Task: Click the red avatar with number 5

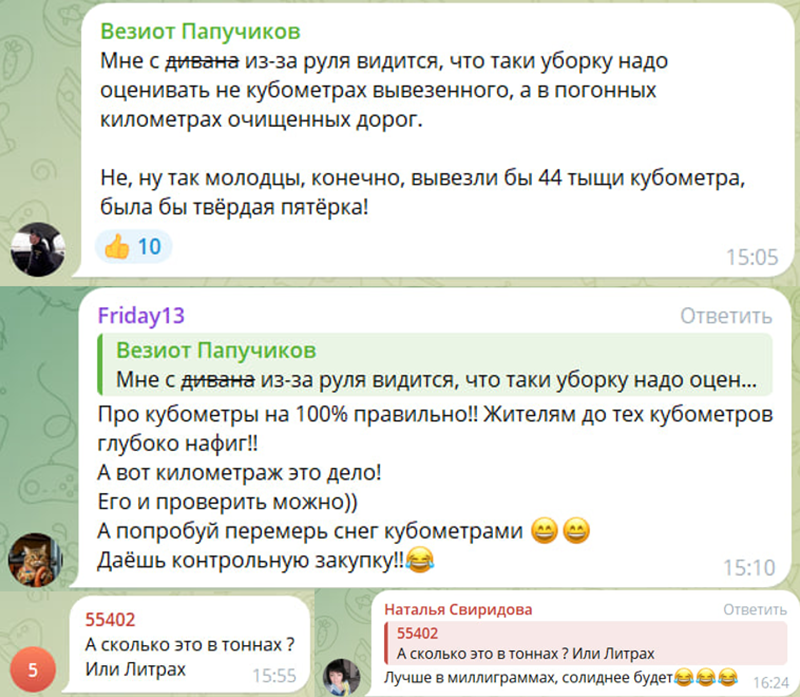Action: point(33,669)
